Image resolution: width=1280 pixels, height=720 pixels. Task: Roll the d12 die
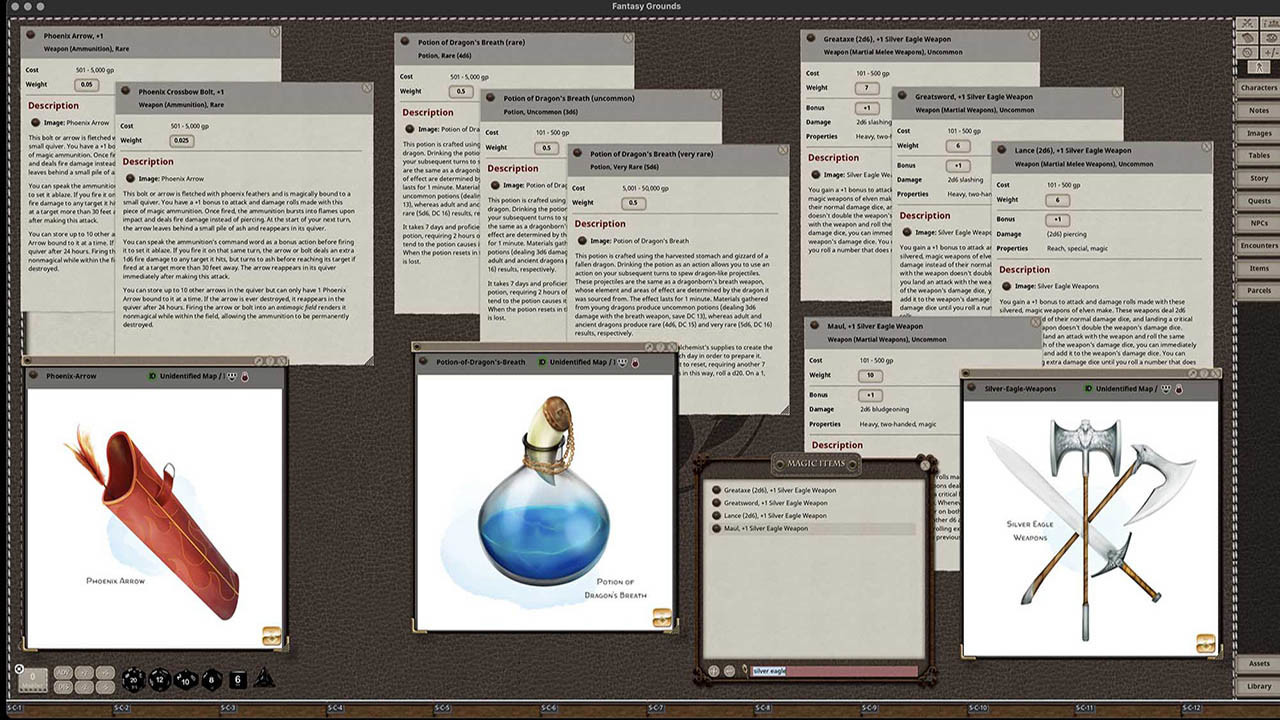(160, 680)
